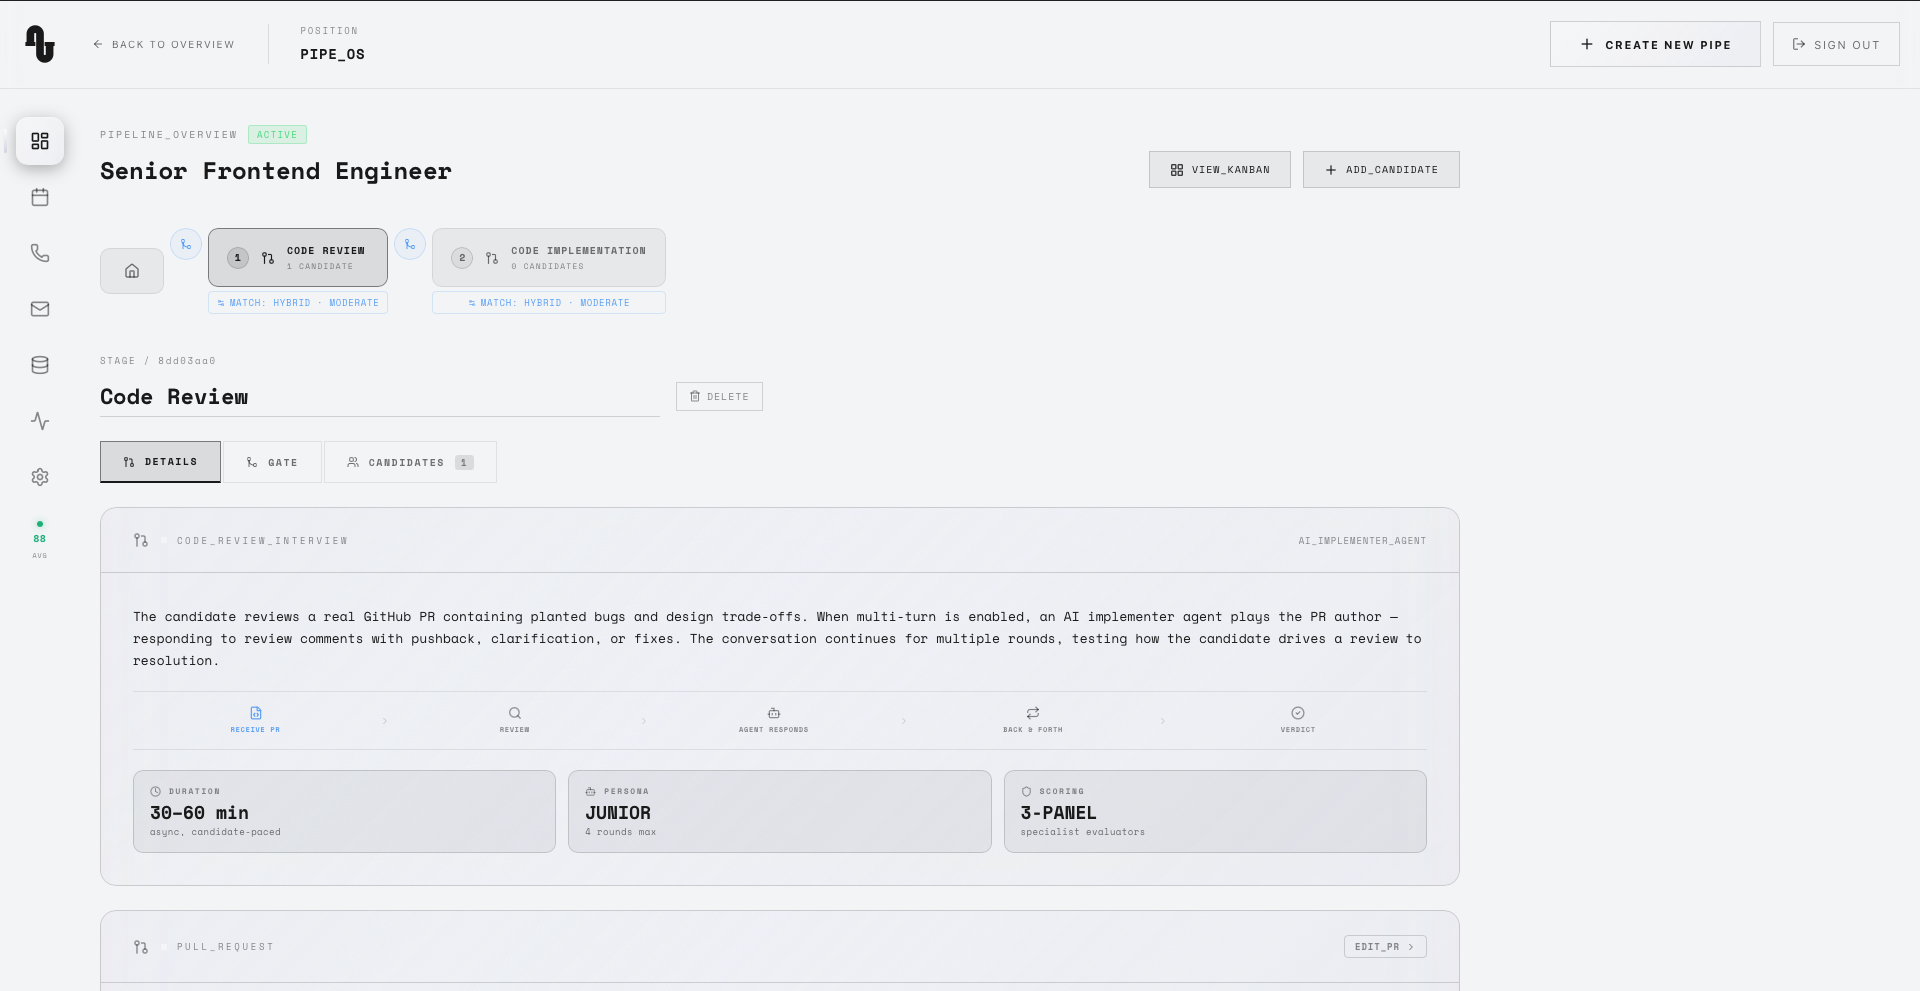Image resolution: width=1920 pixels, height=991 pixels.
Task: Click the AI_IMPLEMENTER_AGENT label
Action: click(x=1362, y=541)
